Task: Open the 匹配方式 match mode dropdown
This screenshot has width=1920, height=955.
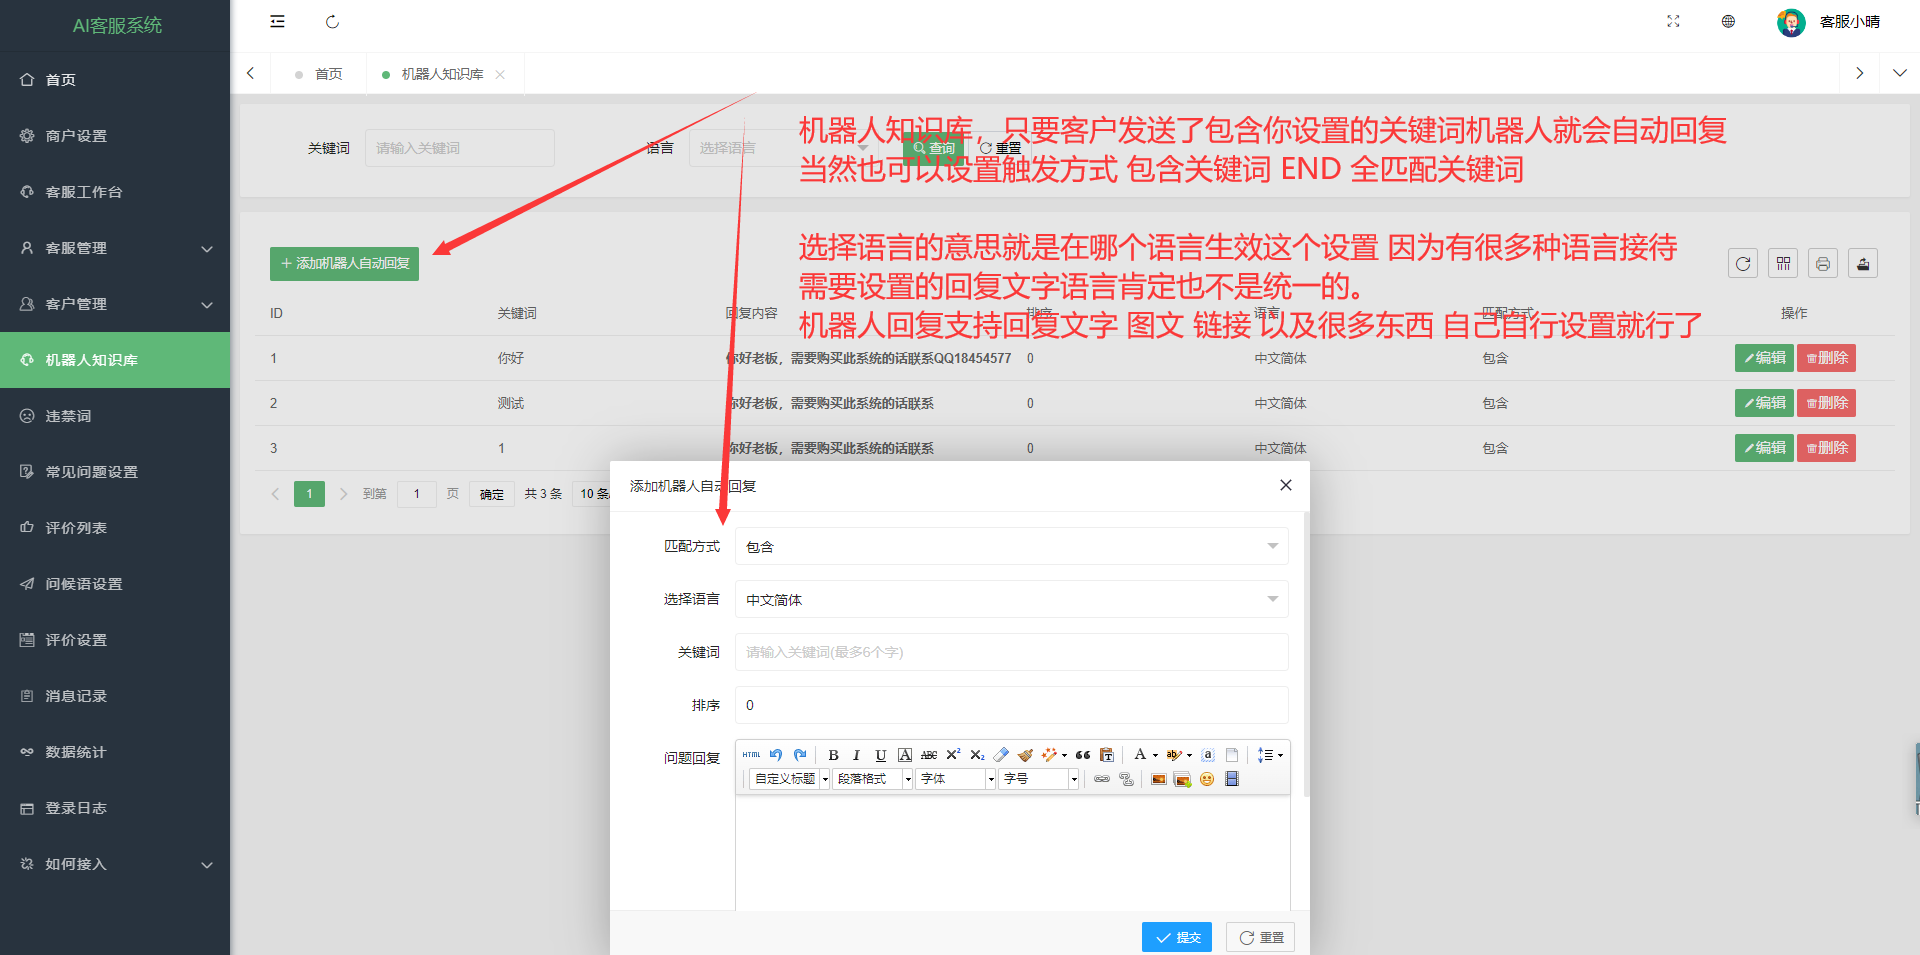Action: [1011, 546]
